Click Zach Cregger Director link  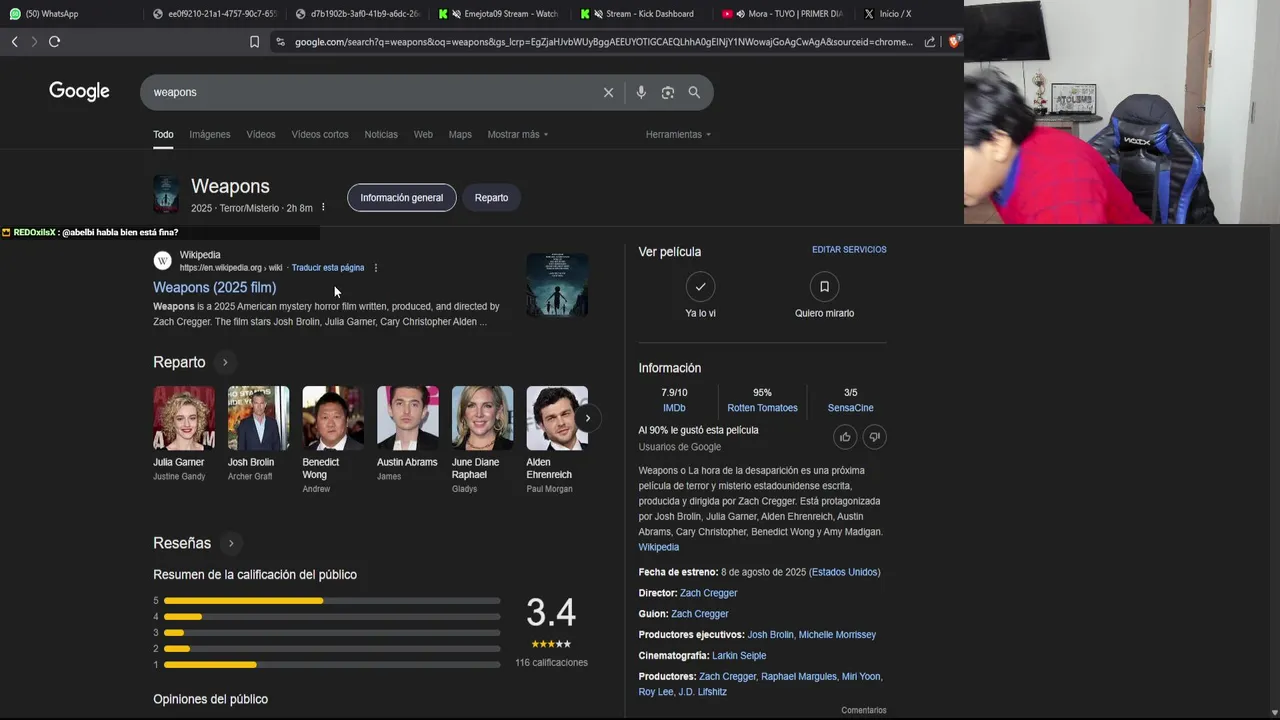[x=708, y=593]
